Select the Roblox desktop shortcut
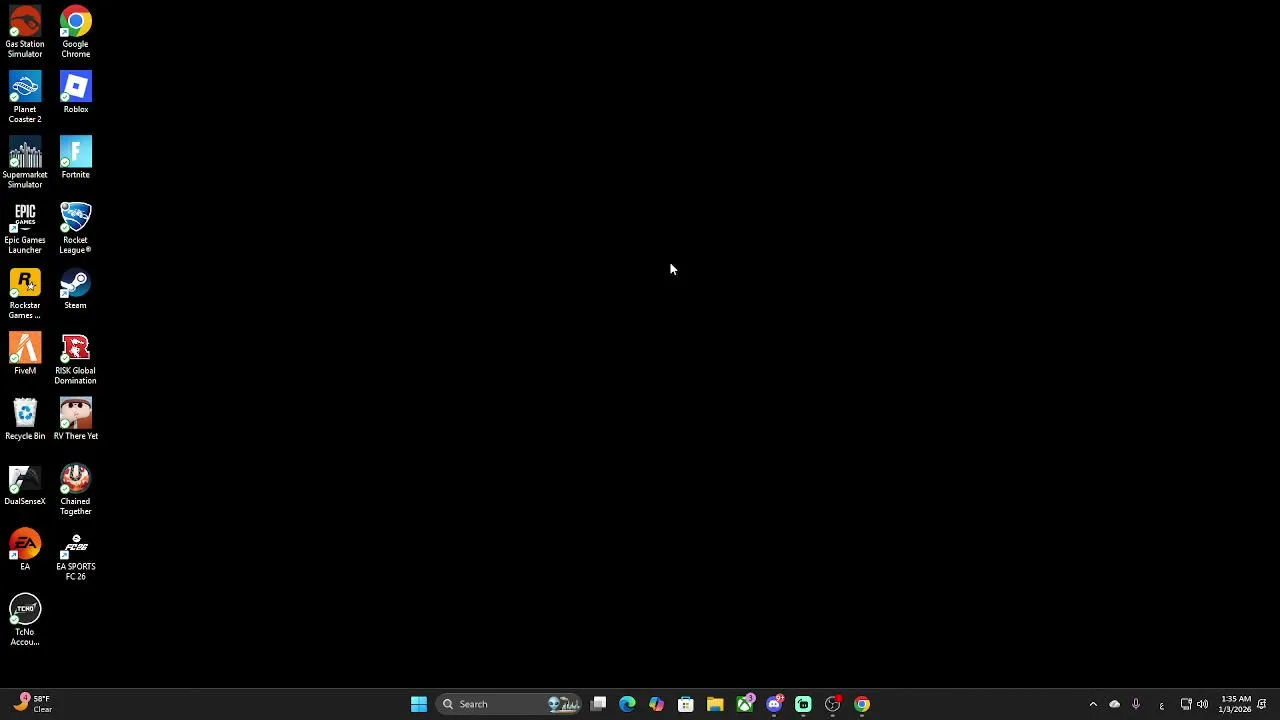The image size is (1280, 720). [x=75, y=92]
